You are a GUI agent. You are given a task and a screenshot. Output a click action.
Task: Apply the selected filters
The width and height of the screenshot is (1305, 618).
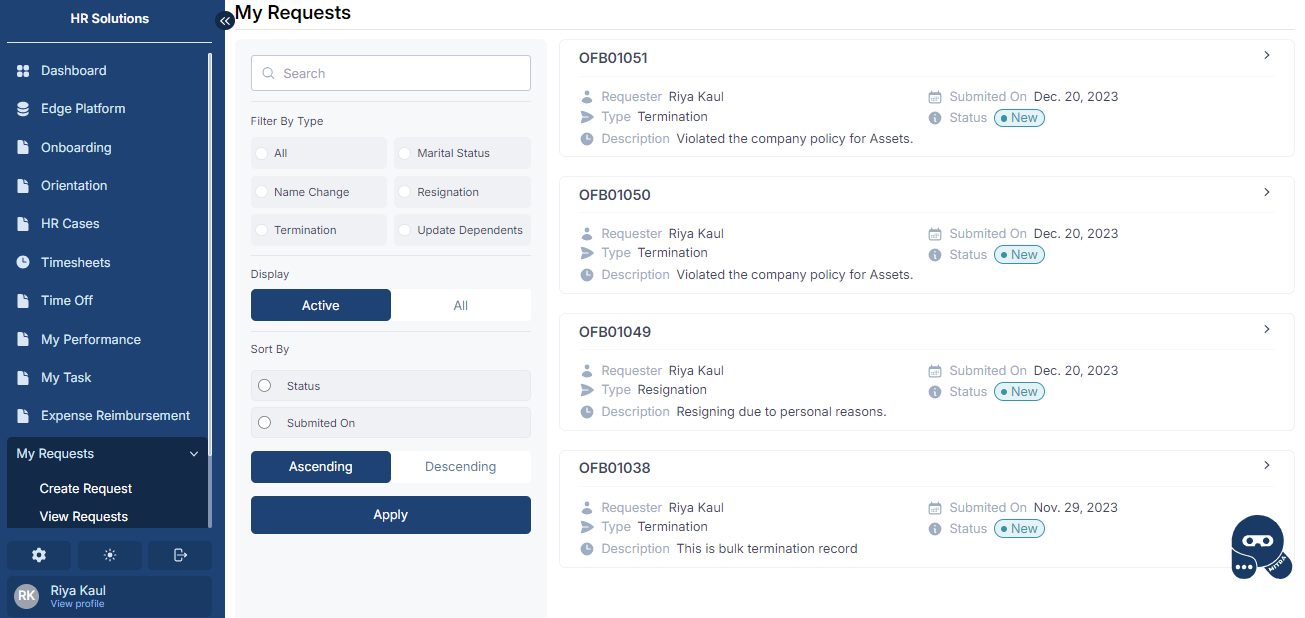tap(390, 515)
